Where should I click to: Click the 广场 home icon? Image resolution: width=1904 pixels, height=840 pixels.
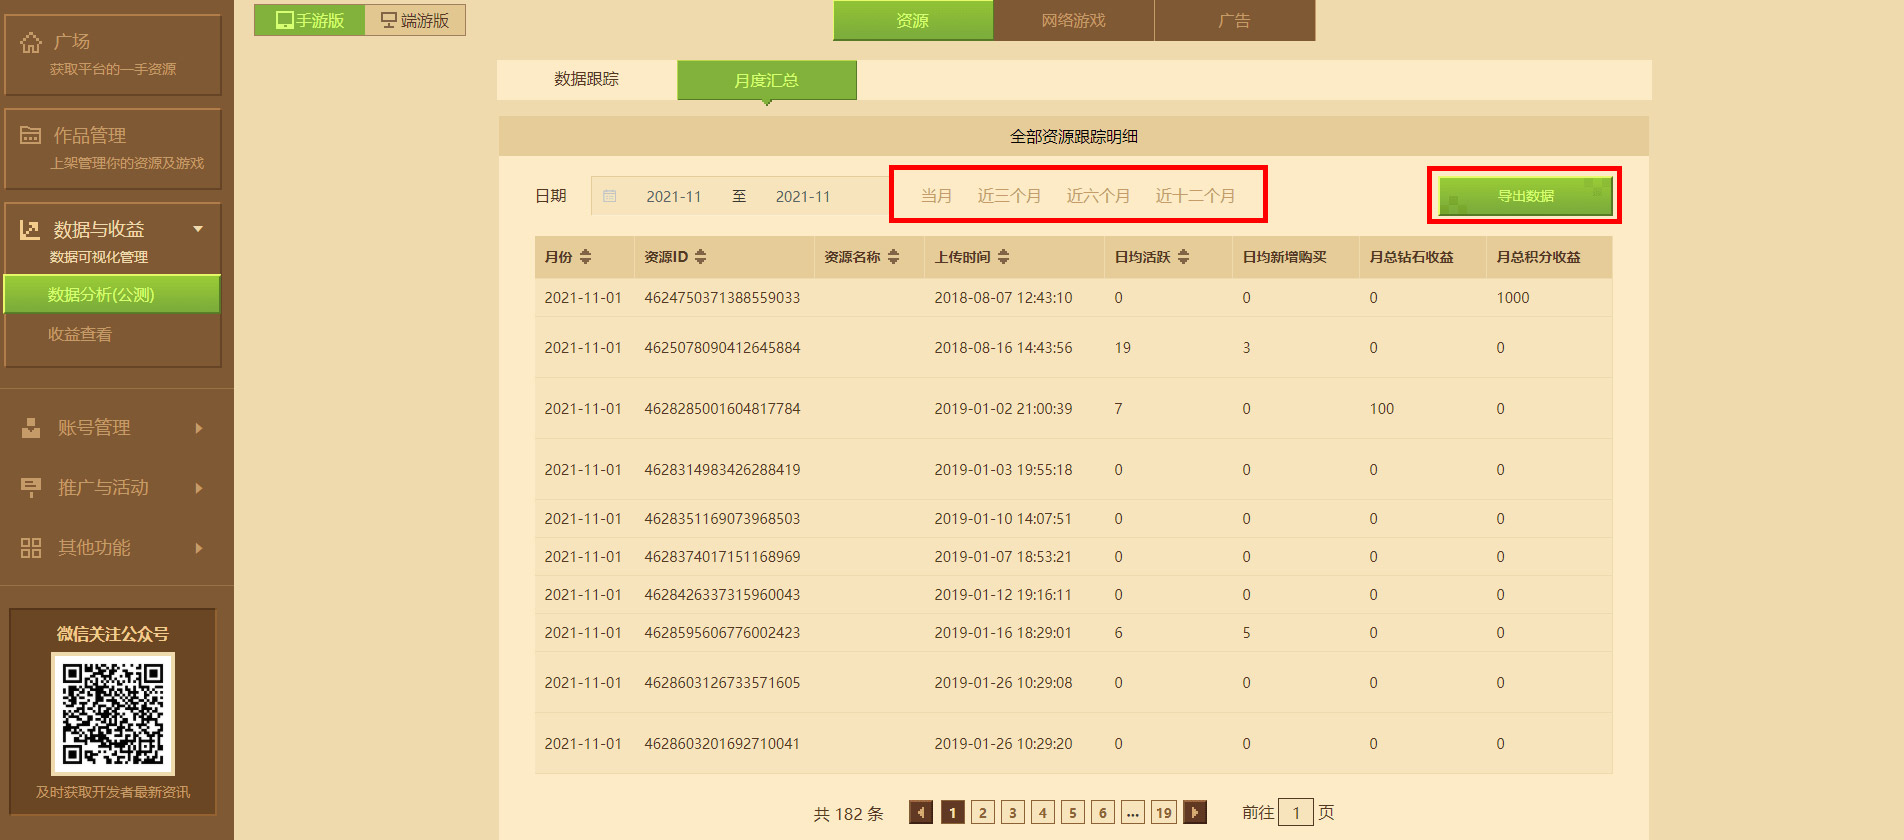pos(31,42)
